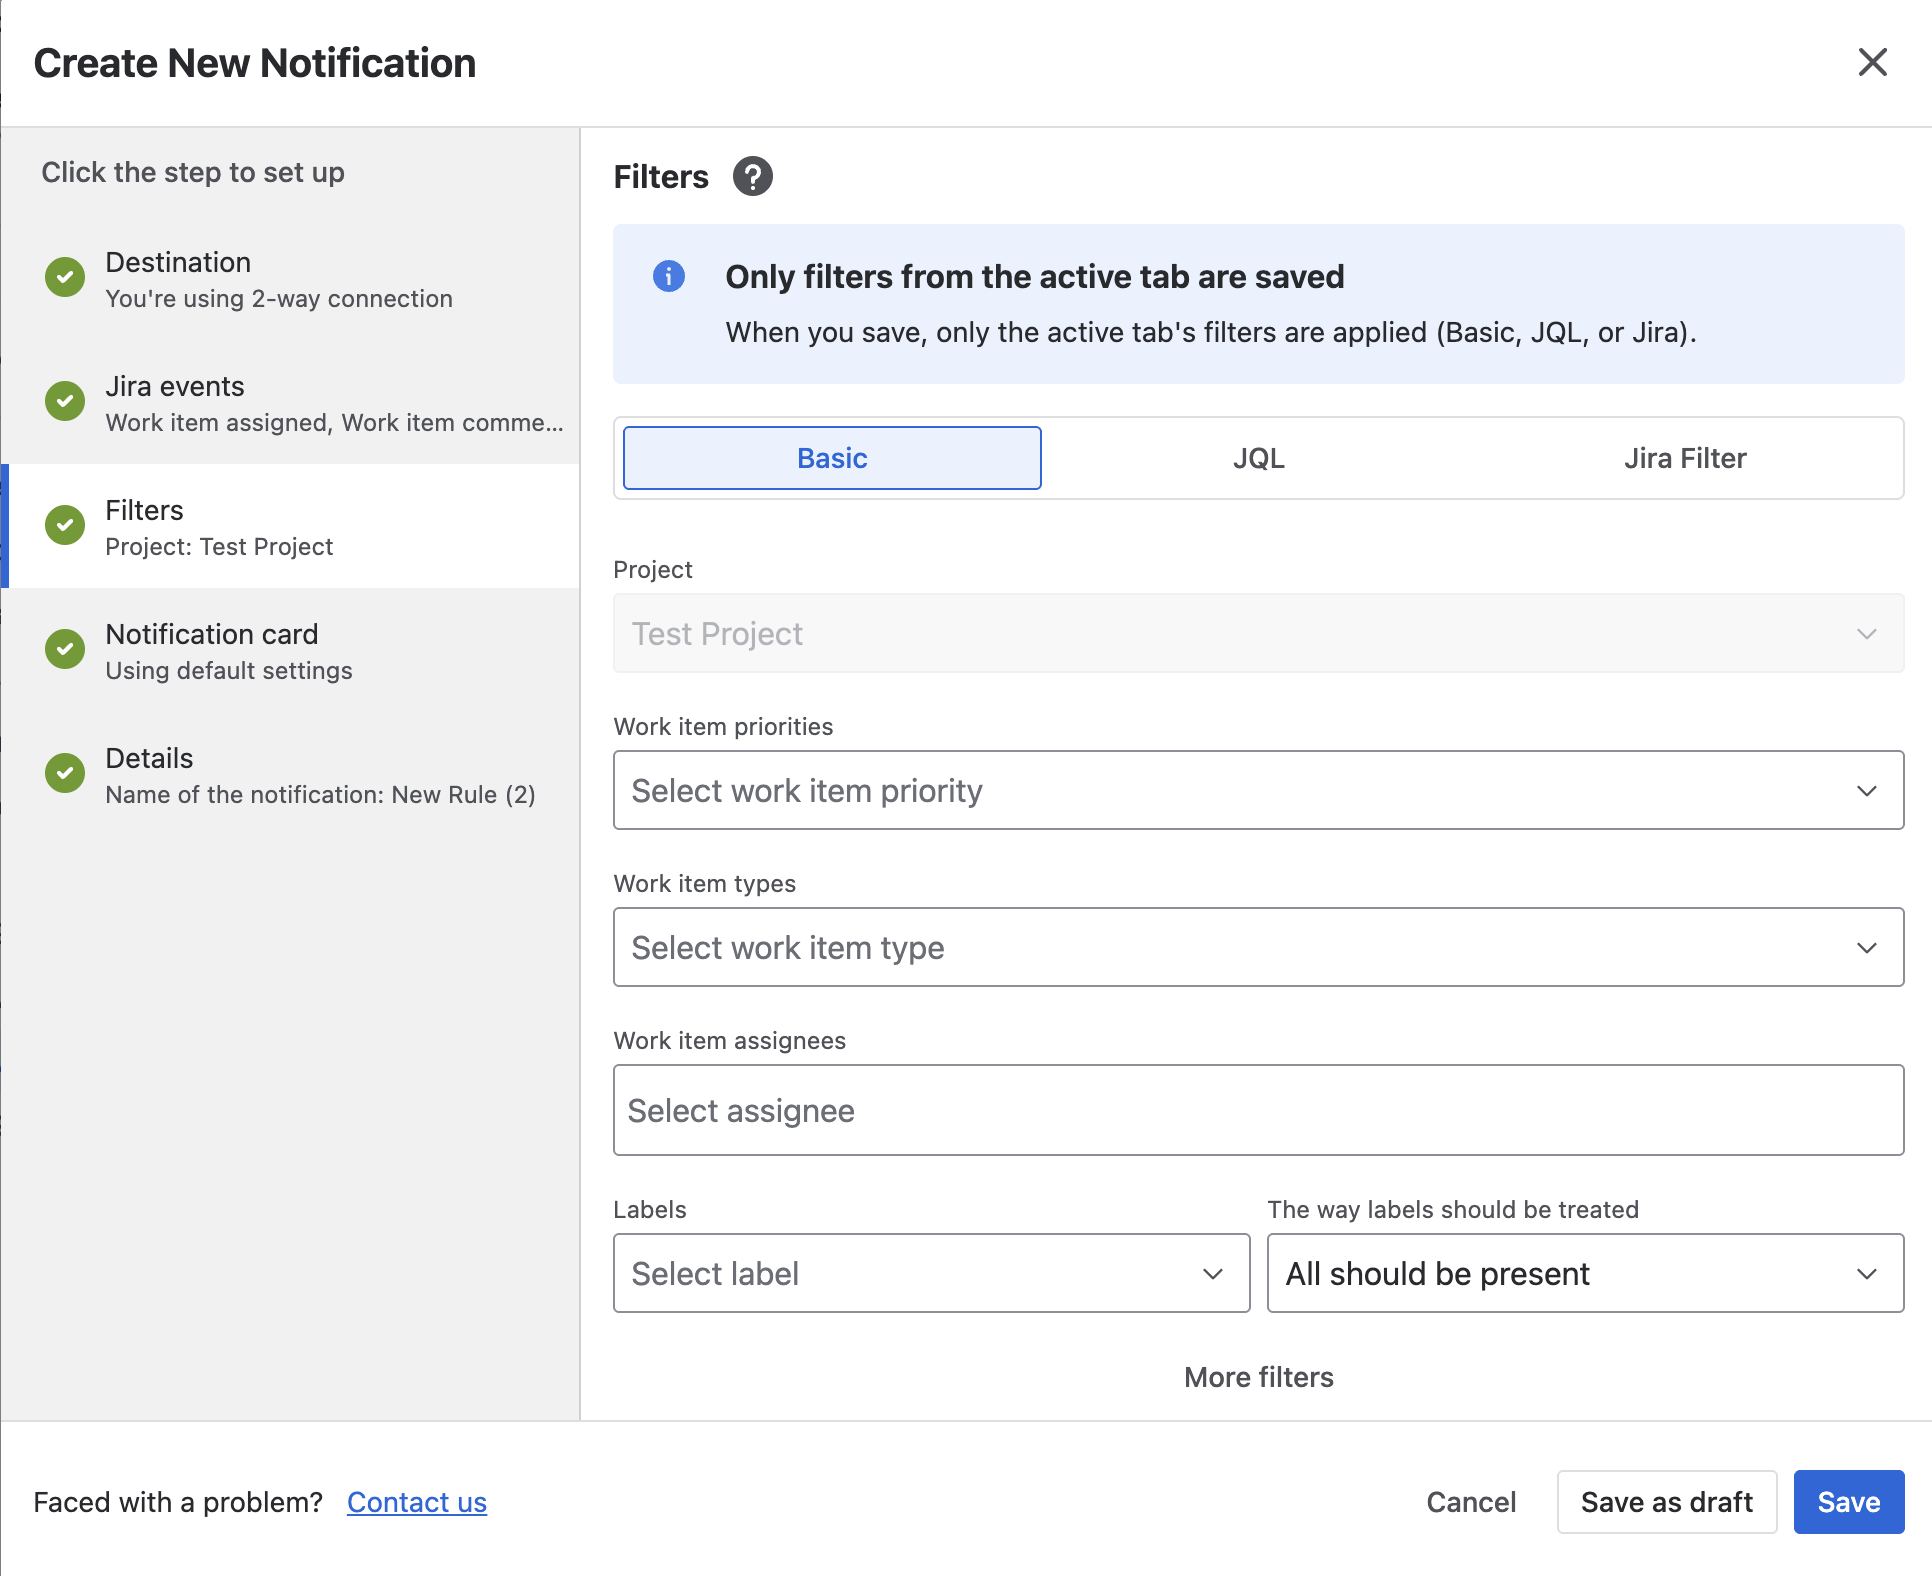Click the Save button
The image size is (1932, 1576).
click(1848, 1502)
